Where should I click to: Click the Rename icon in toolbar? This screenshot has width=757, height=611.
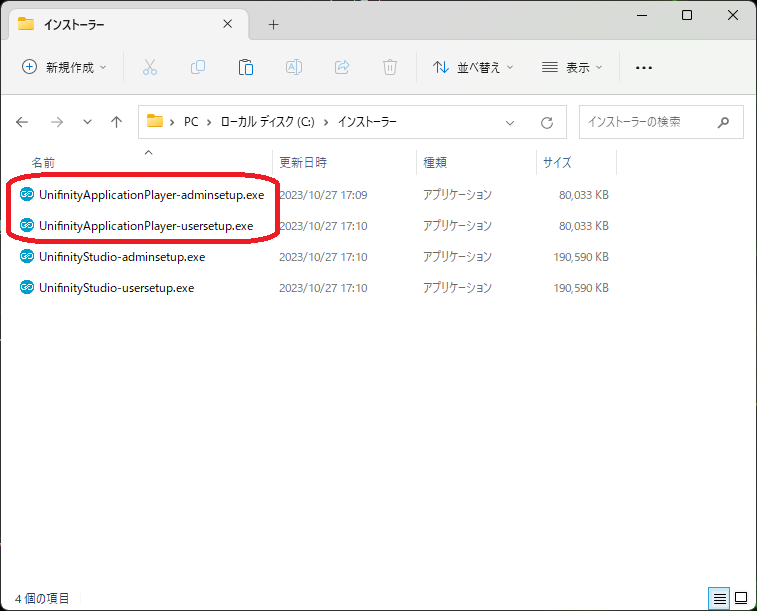tap(294, 67)
